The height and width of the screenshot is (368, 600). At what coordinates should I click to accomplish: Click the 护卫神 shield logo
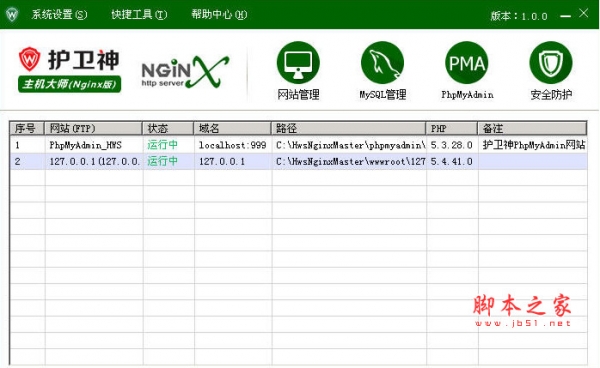29,59
